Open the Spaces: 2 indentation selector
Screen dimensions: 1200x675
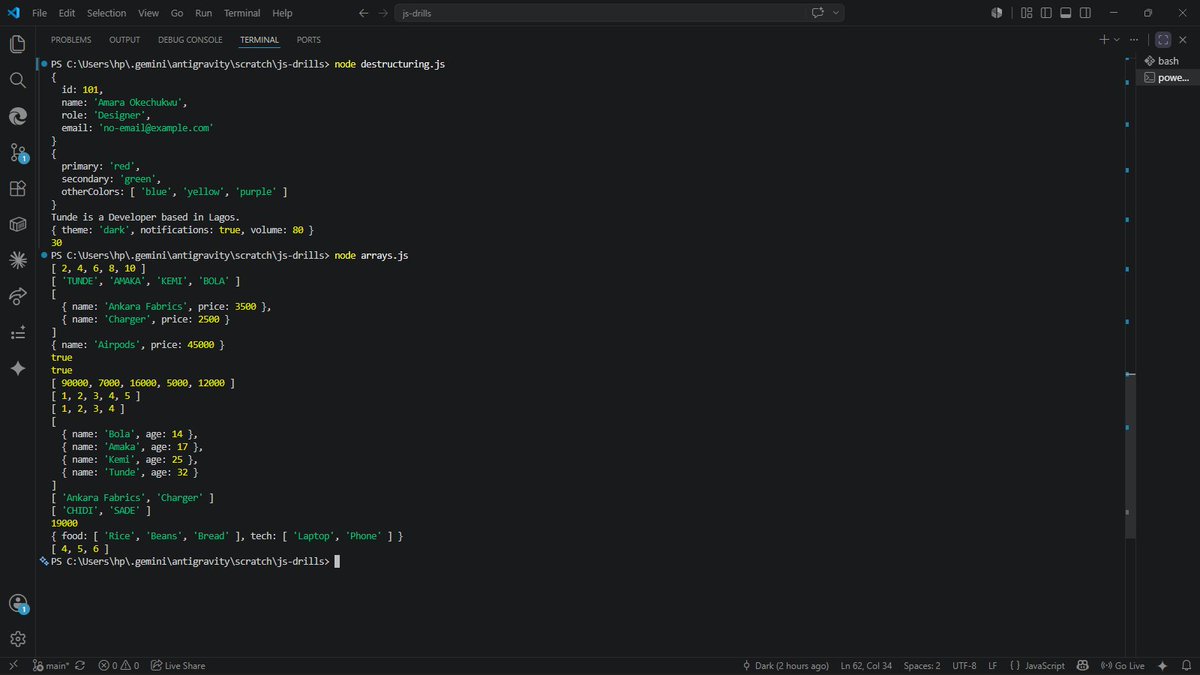coord(922,665)
